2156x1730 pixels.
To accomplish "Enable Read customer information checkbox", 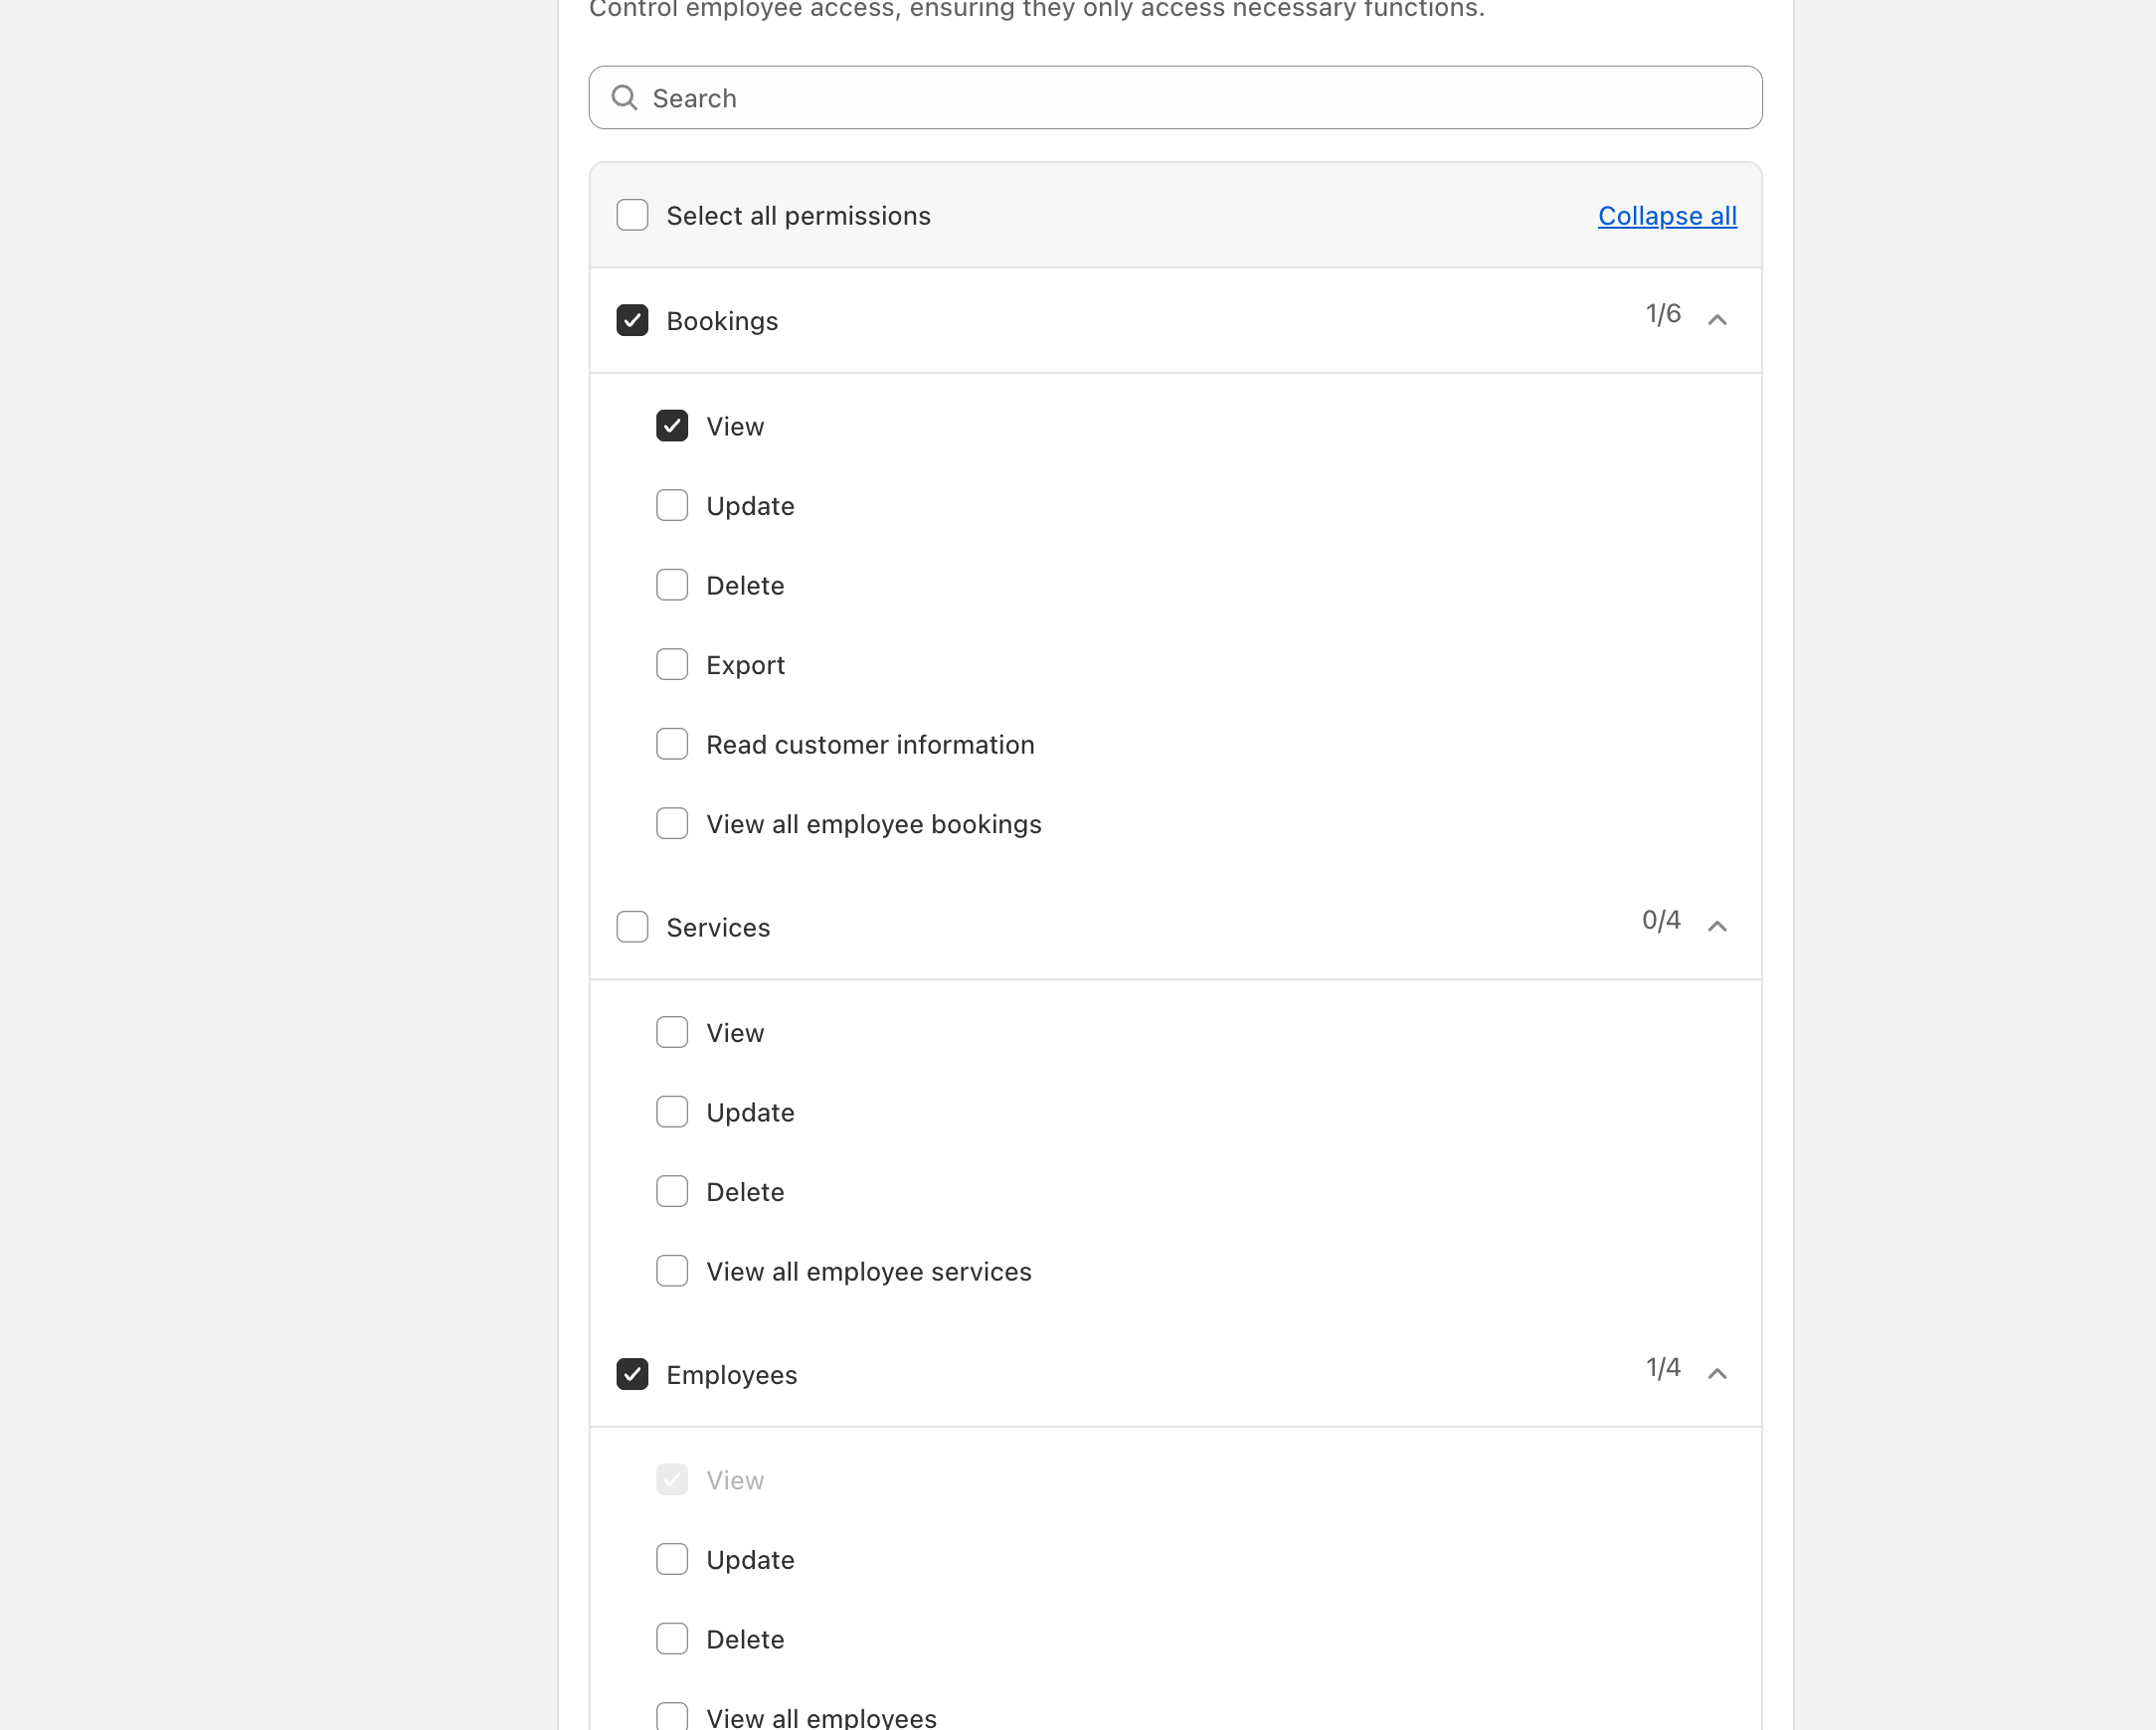I will pyautogui.click(x=672, y=744).
